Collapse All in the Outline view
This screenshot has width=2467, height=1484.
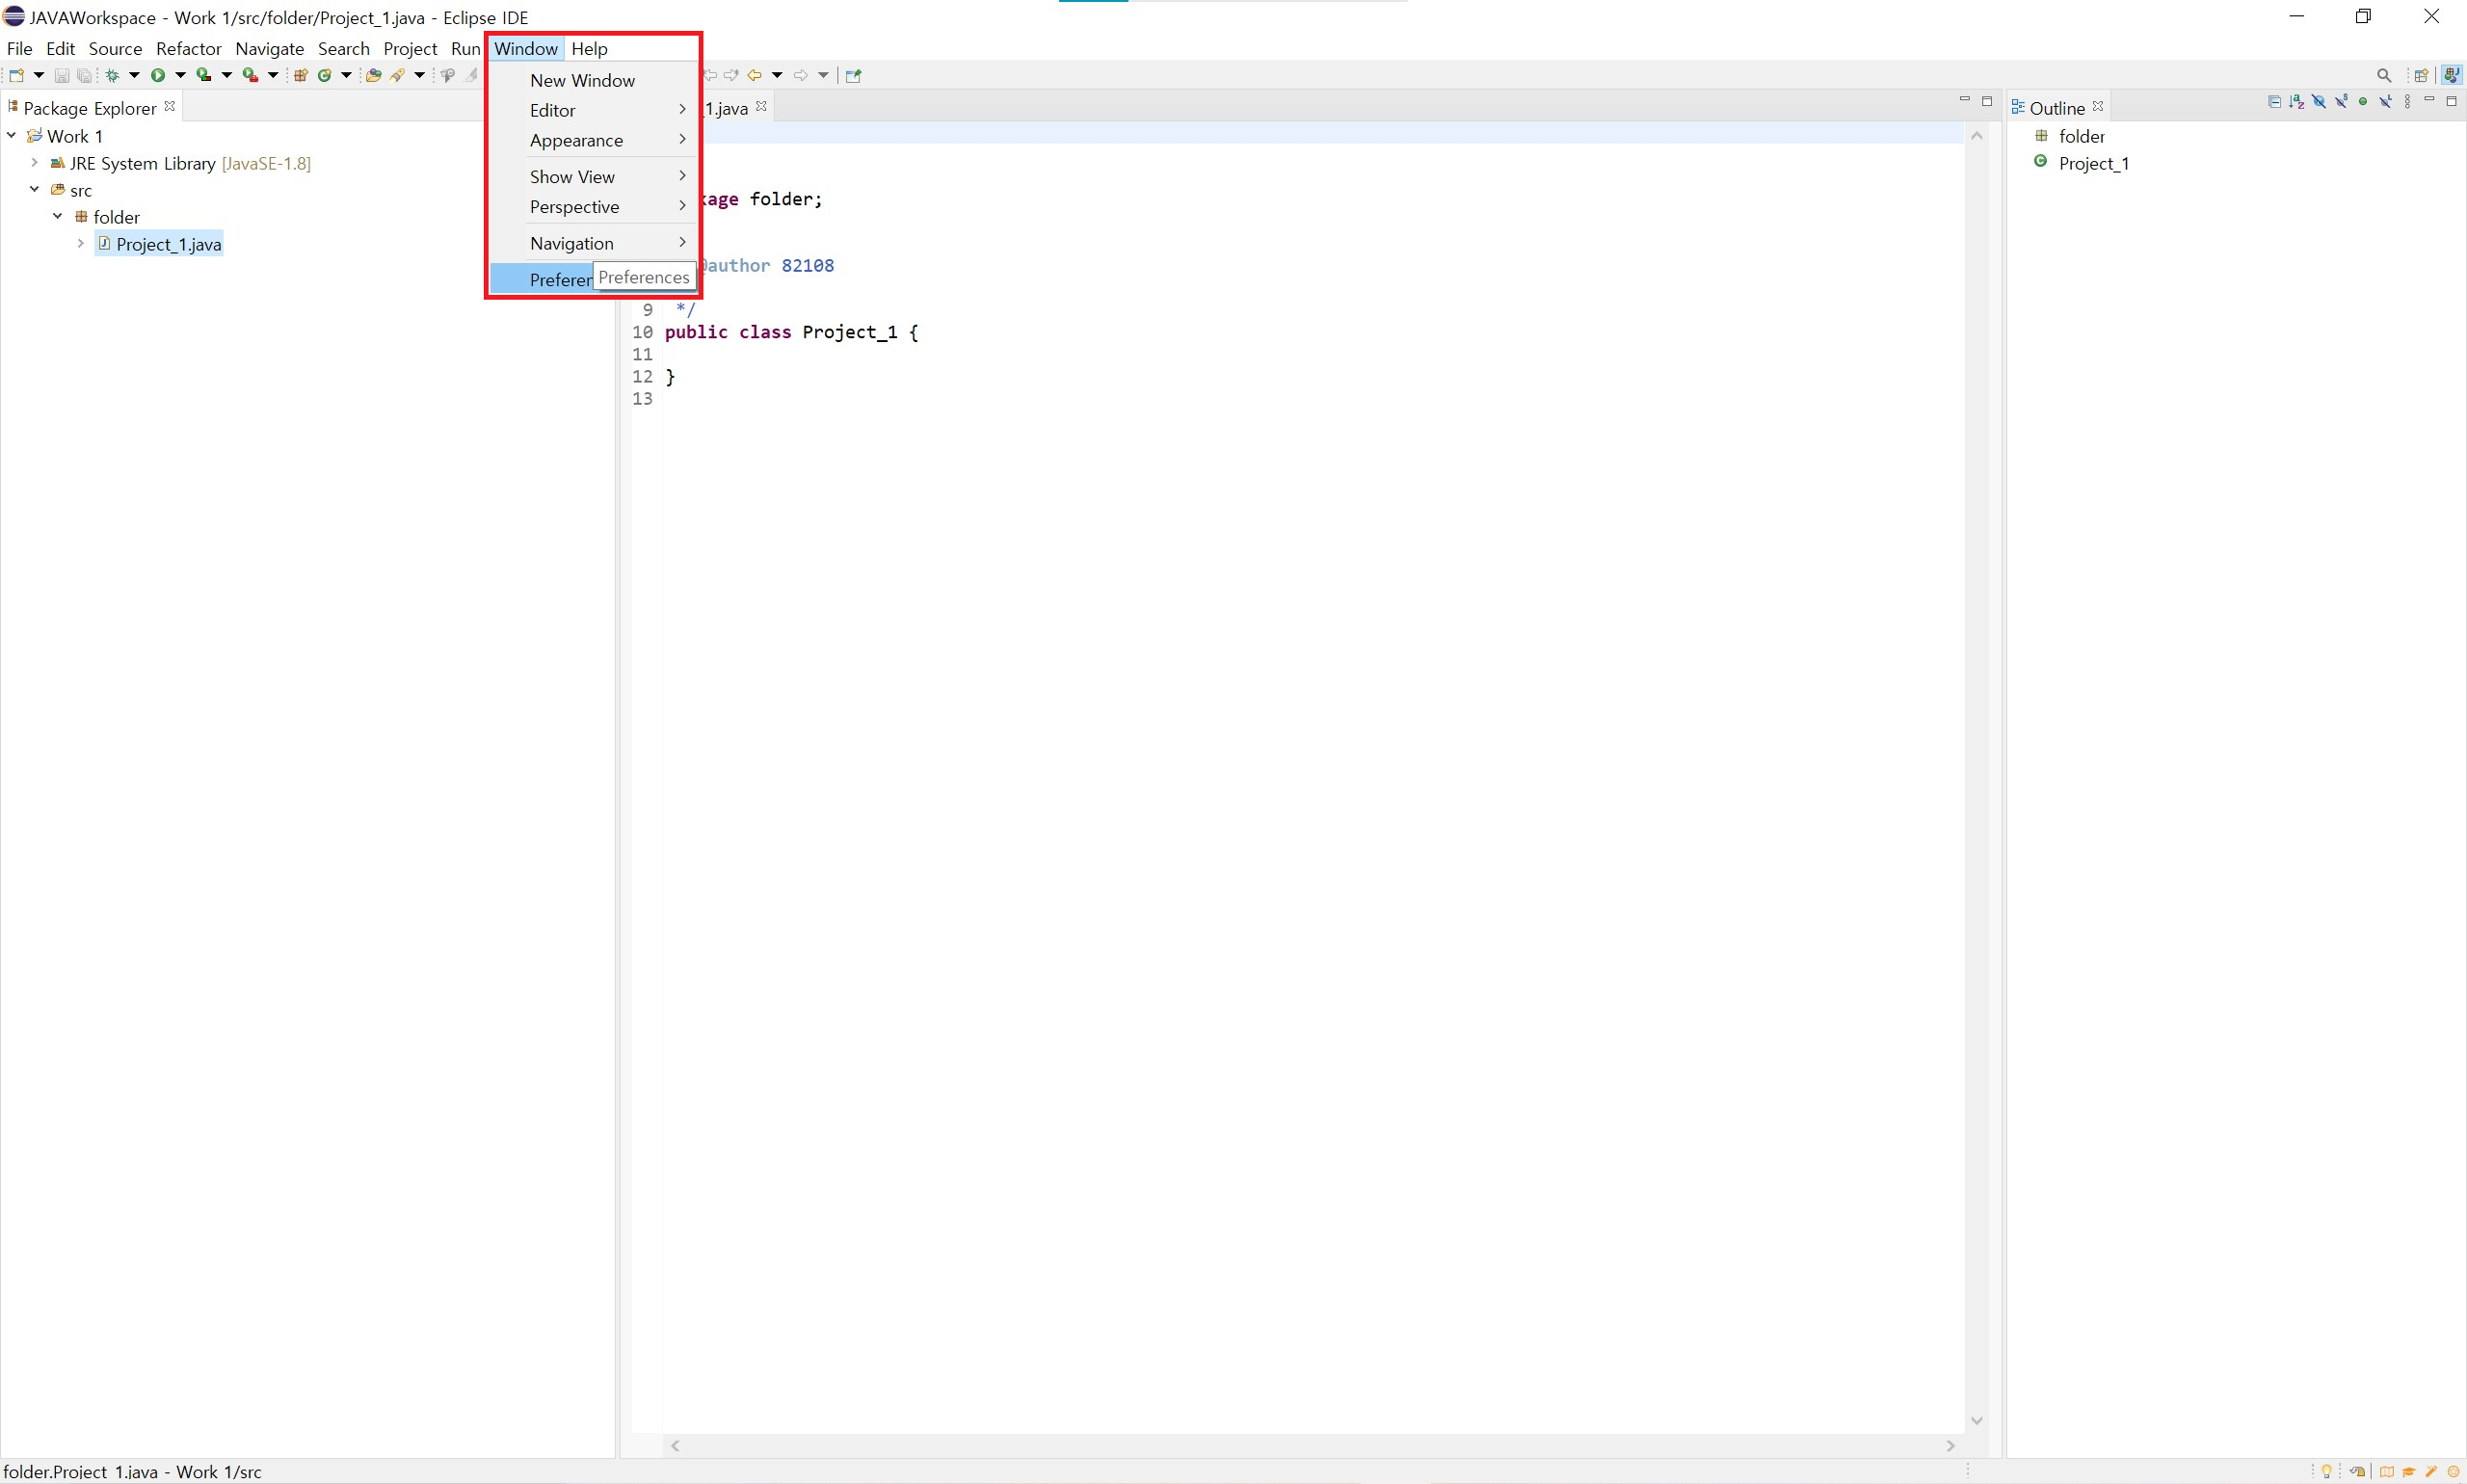tap(2274, 102)
